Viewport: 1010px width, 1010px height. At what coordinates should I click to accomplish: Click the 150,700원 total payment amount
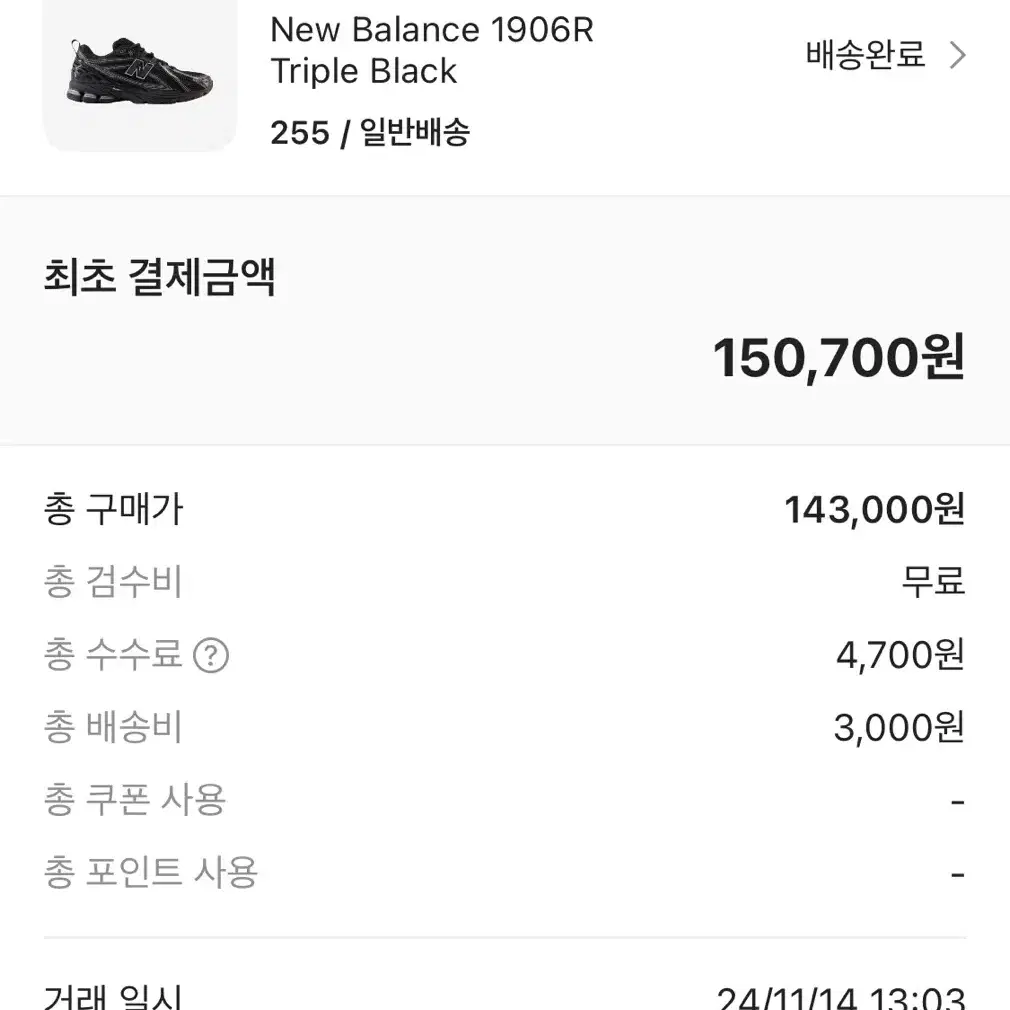[839, 358]
